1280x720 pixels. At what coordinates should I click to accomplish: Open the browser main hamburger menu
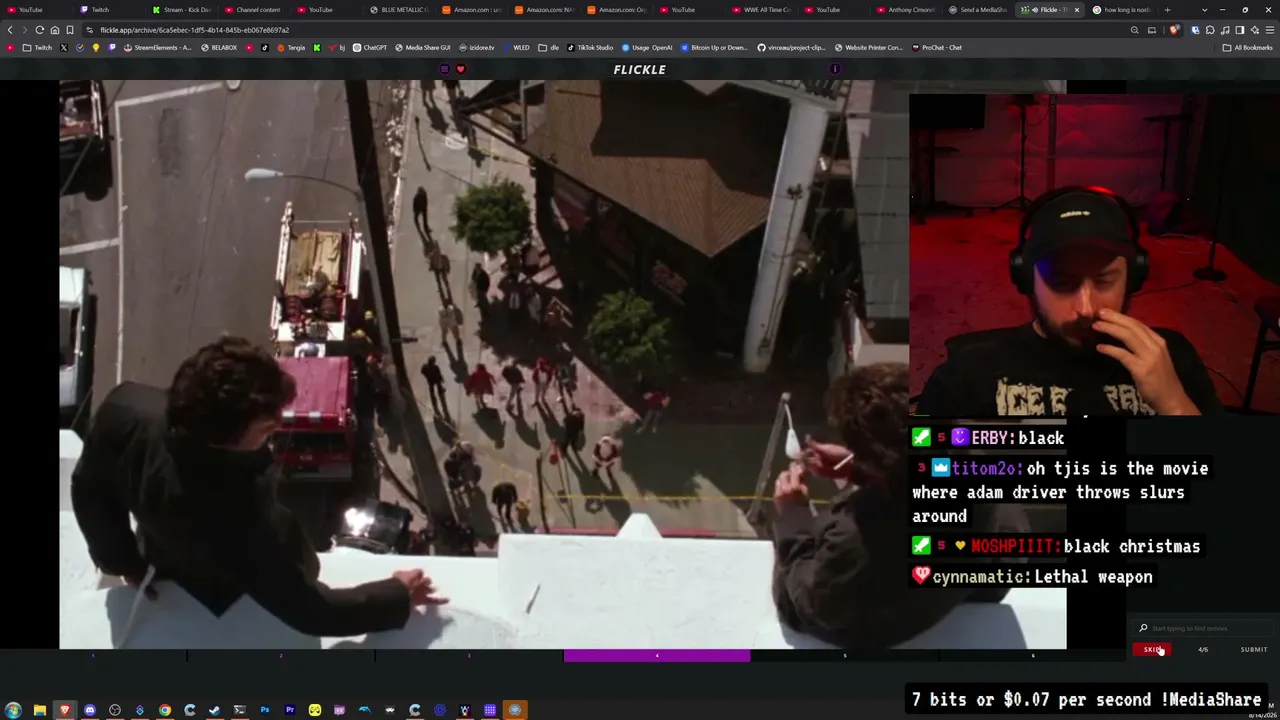pyautogui.click(x=1269, y=30)
